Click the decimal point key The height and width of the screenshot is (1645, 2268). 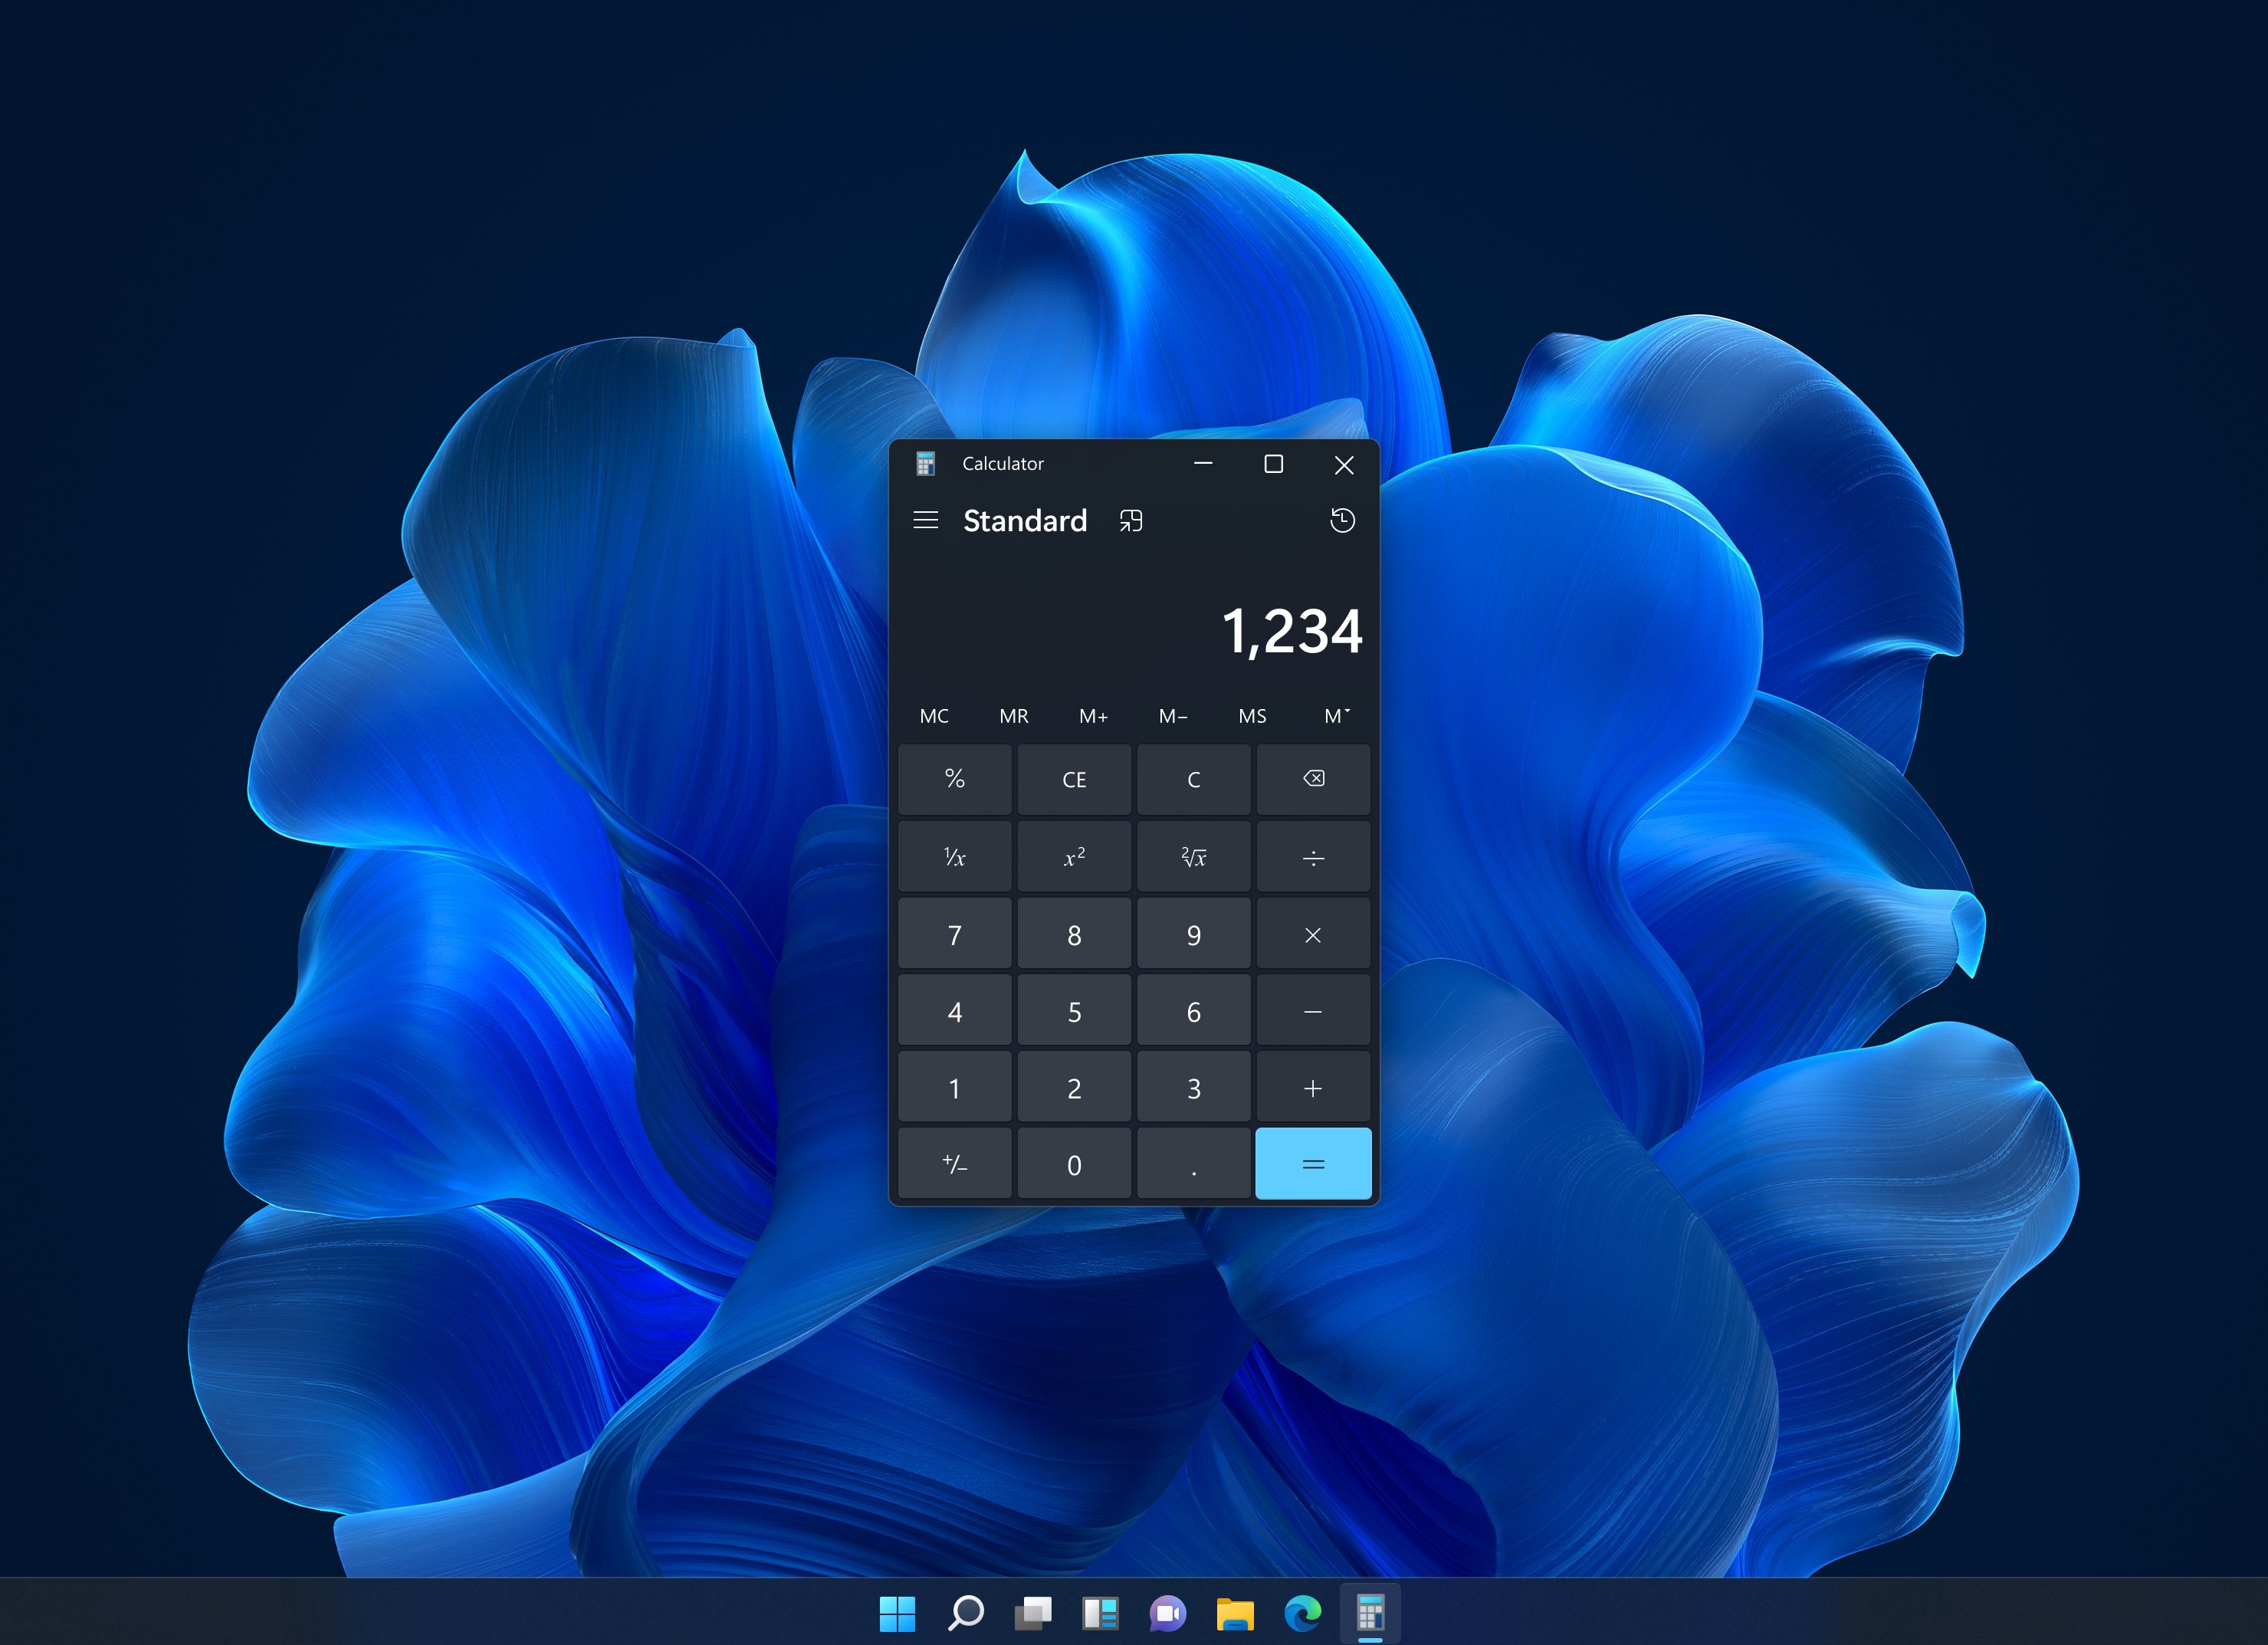tap(1194, 1163)
